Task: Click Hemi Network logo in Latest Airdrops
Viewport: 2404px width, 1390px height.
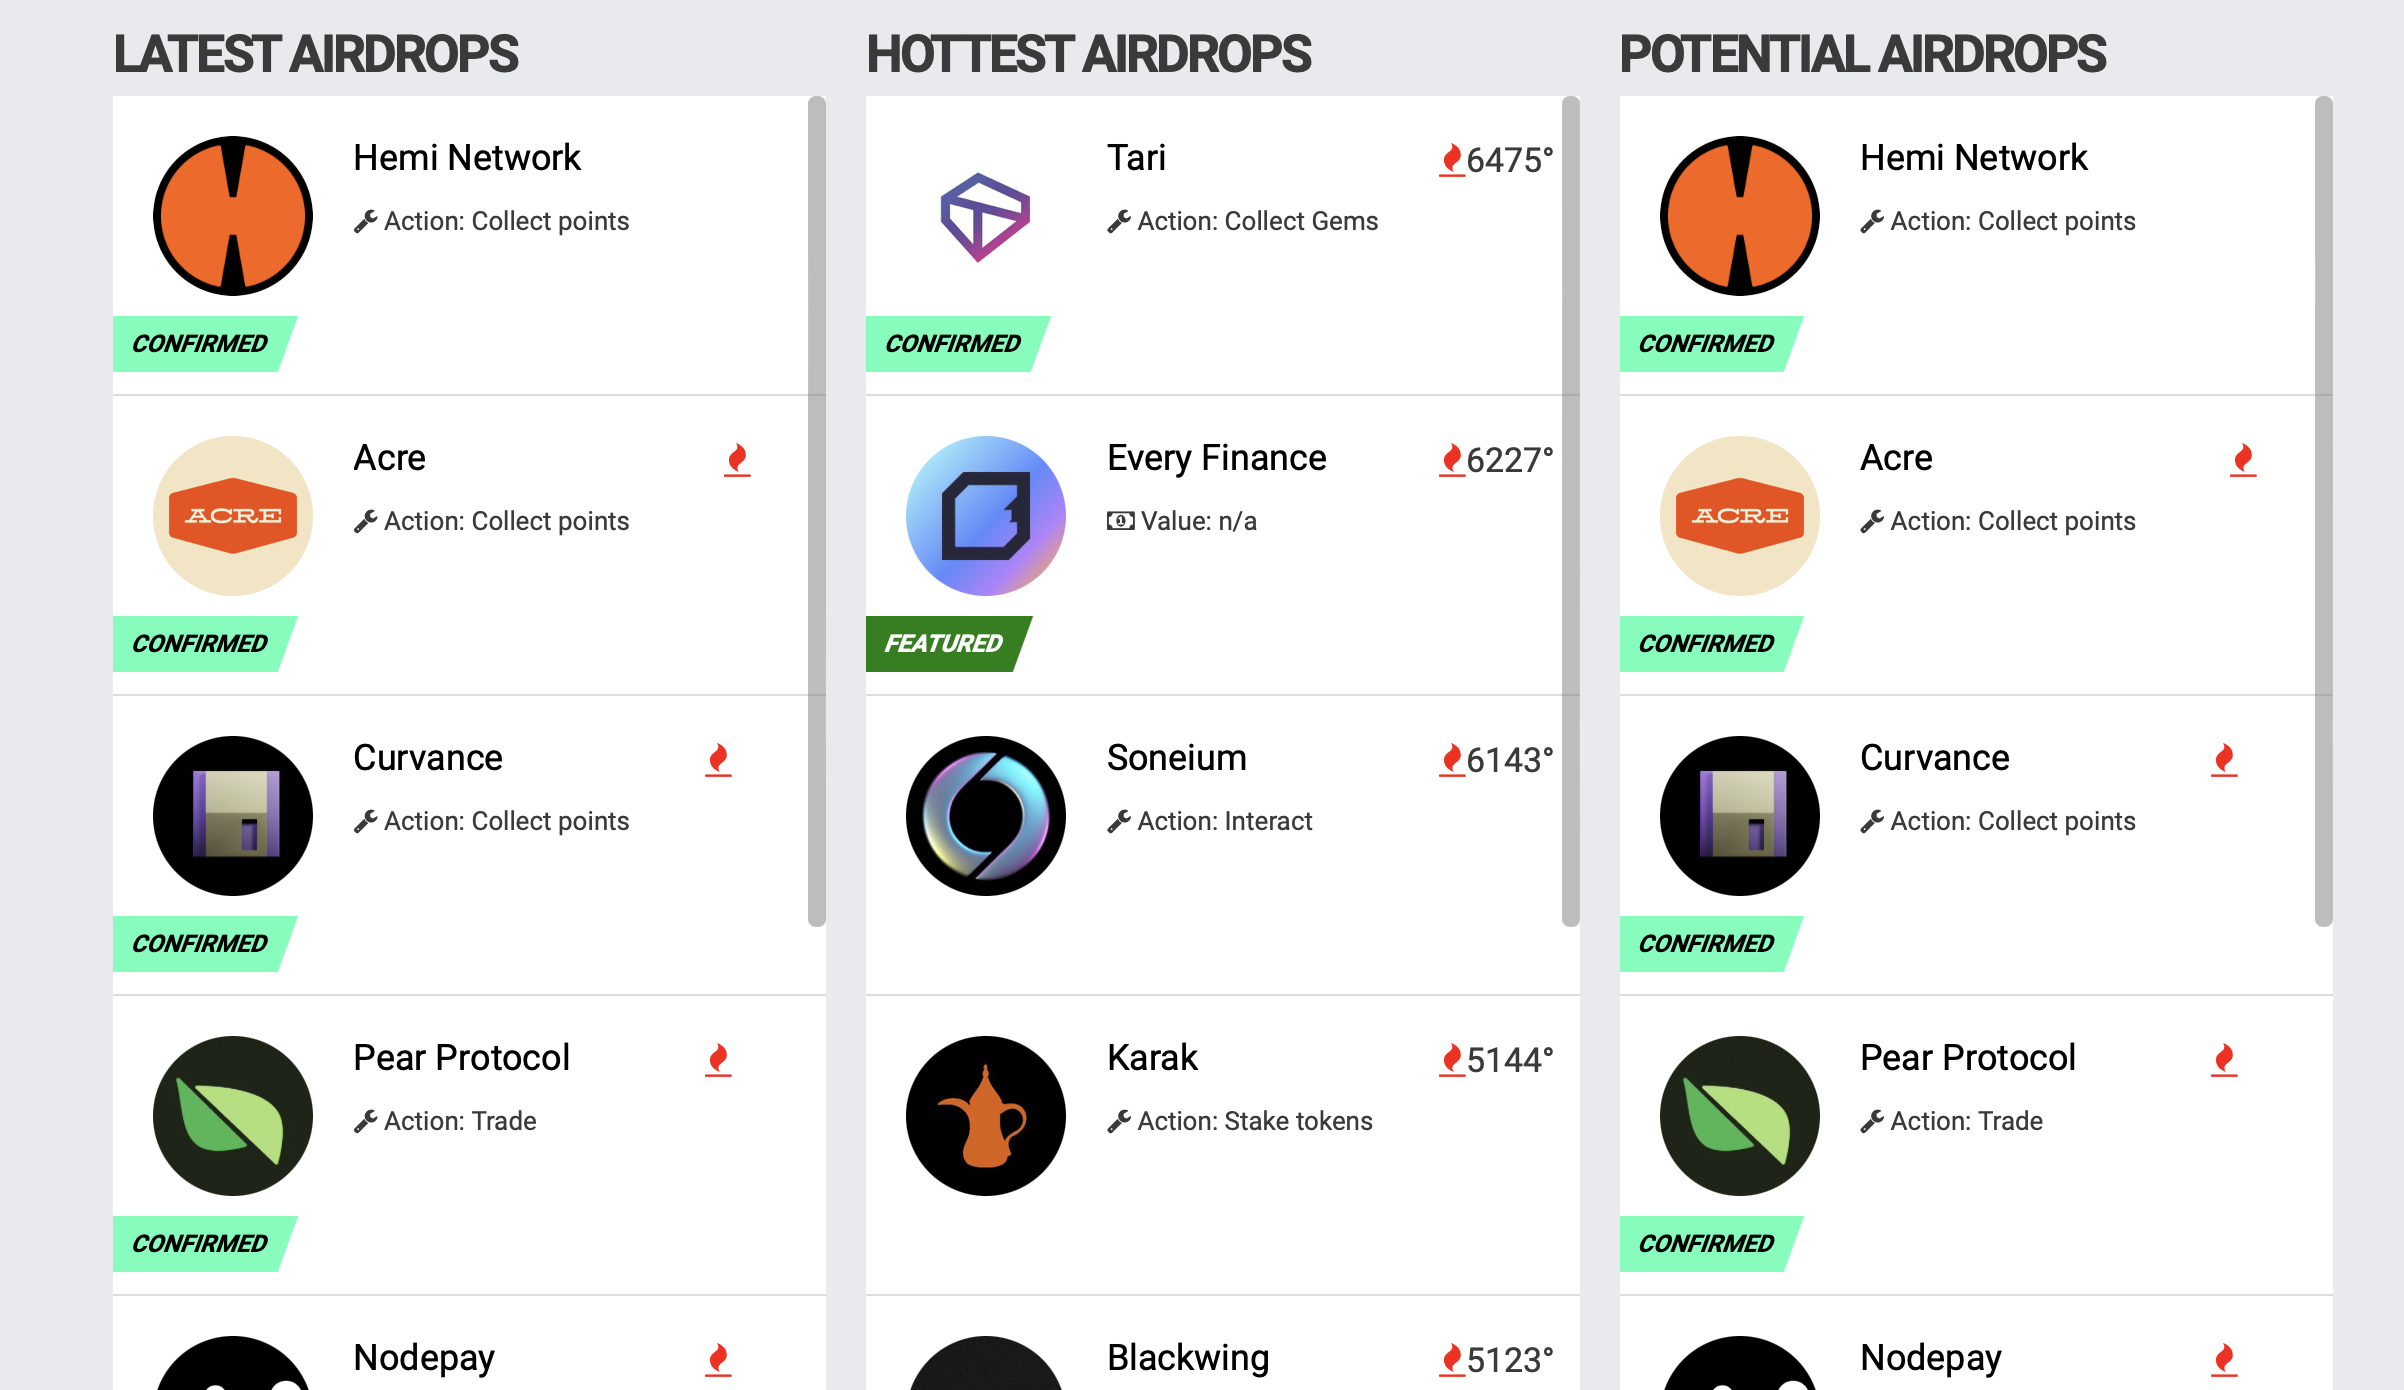Action: point(233,216)
